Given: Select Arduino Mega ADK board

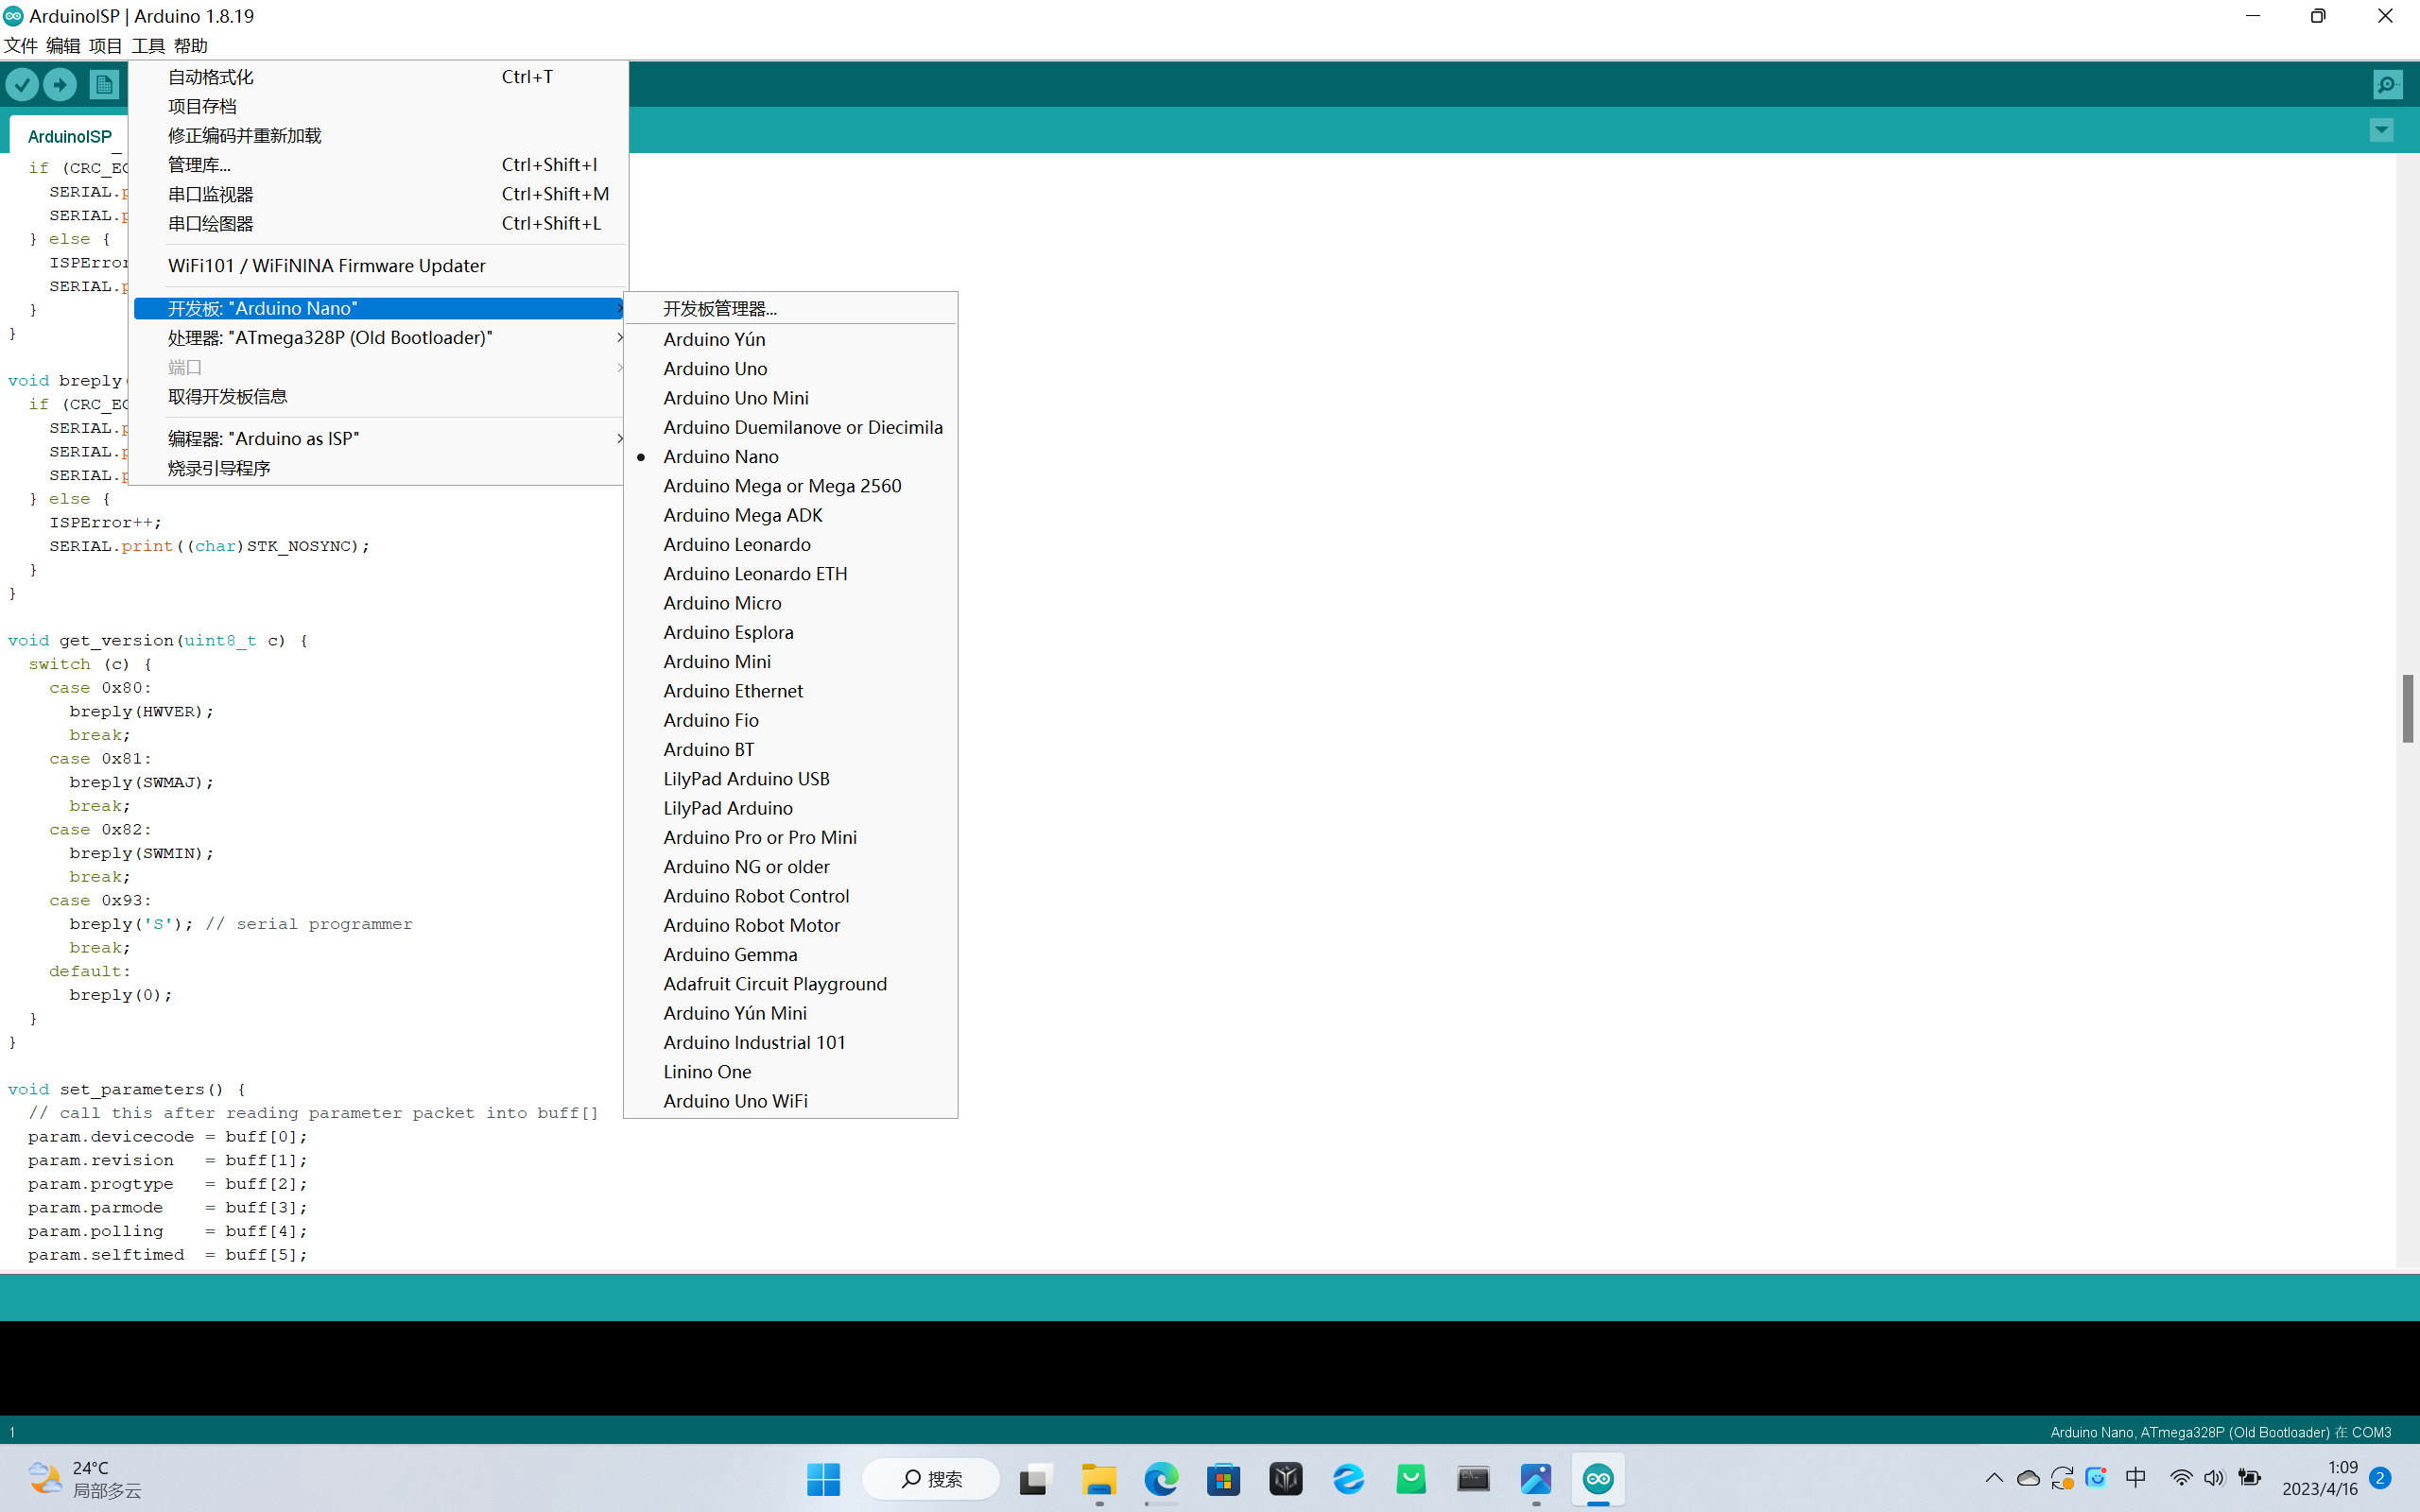Looking at the screenshot, I should pyautogui.click(x=790, y=515).
